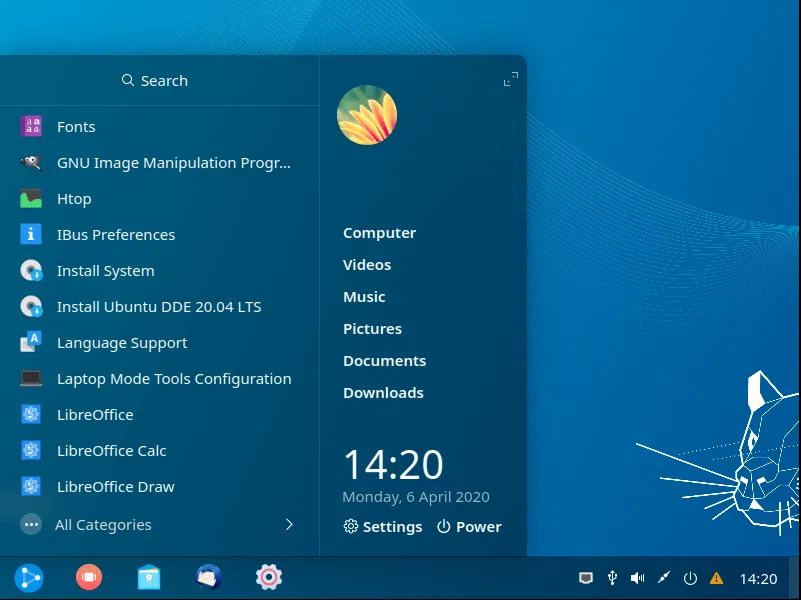This screenshot has width=801, height=600.
Task: Open the Downloads folder
Action: (x=383, y=393)
